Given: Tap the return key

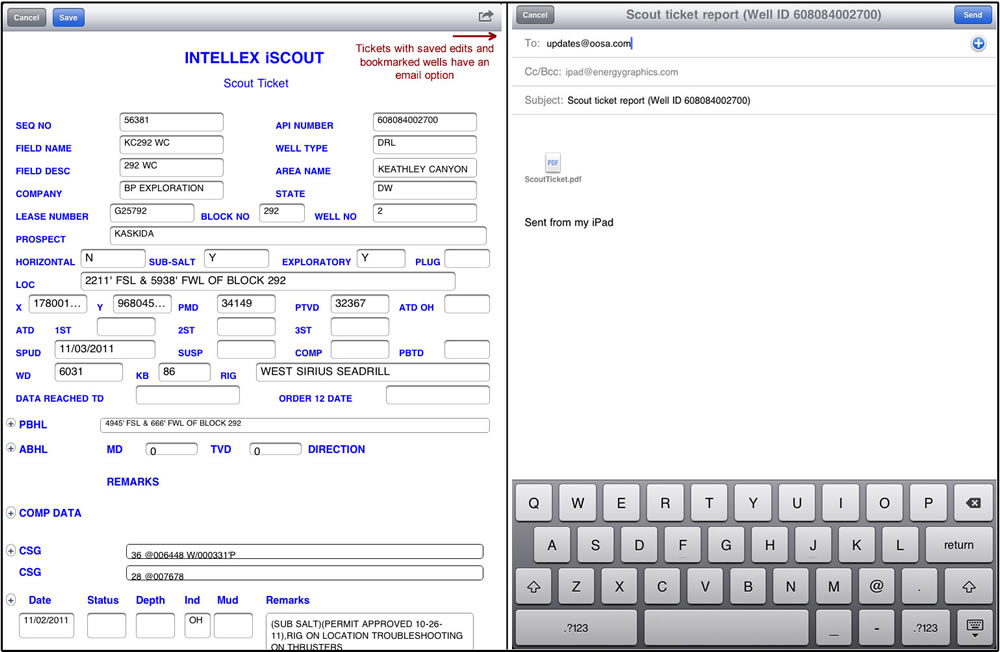Looking at the screenshot, I should 959,545.
